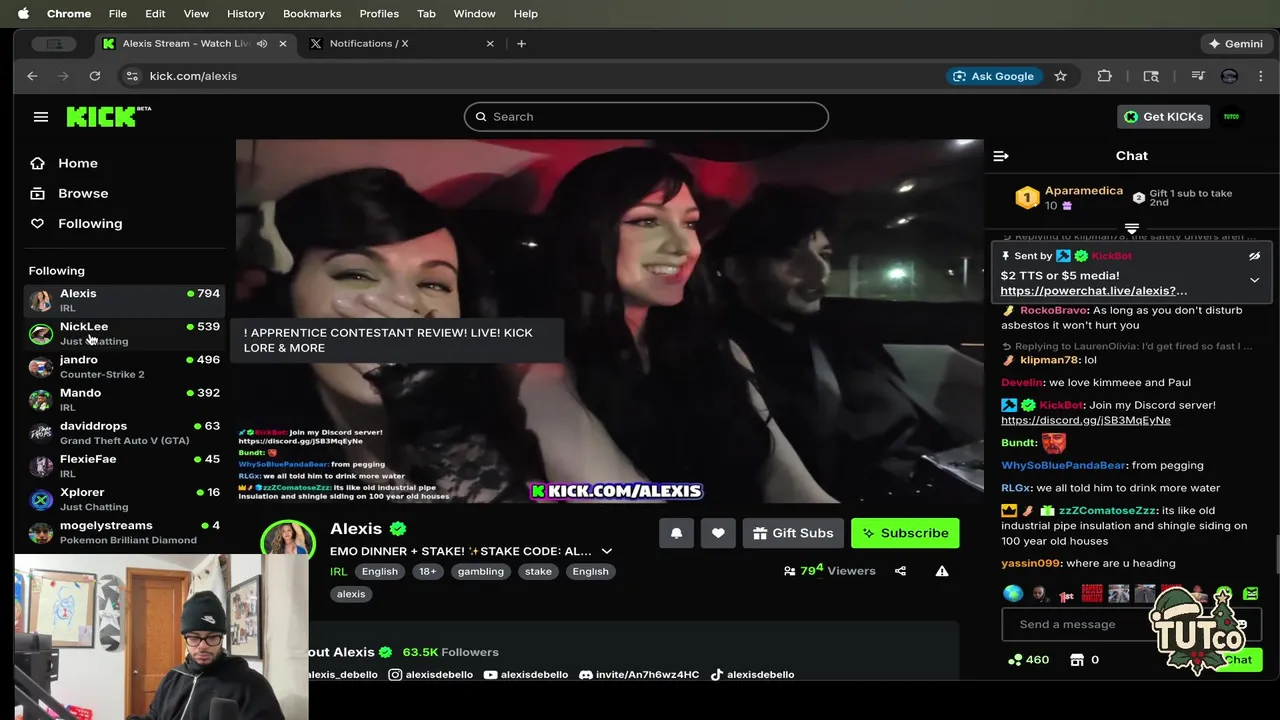Open jandro's Counter-Strike 2 channel

124,366
